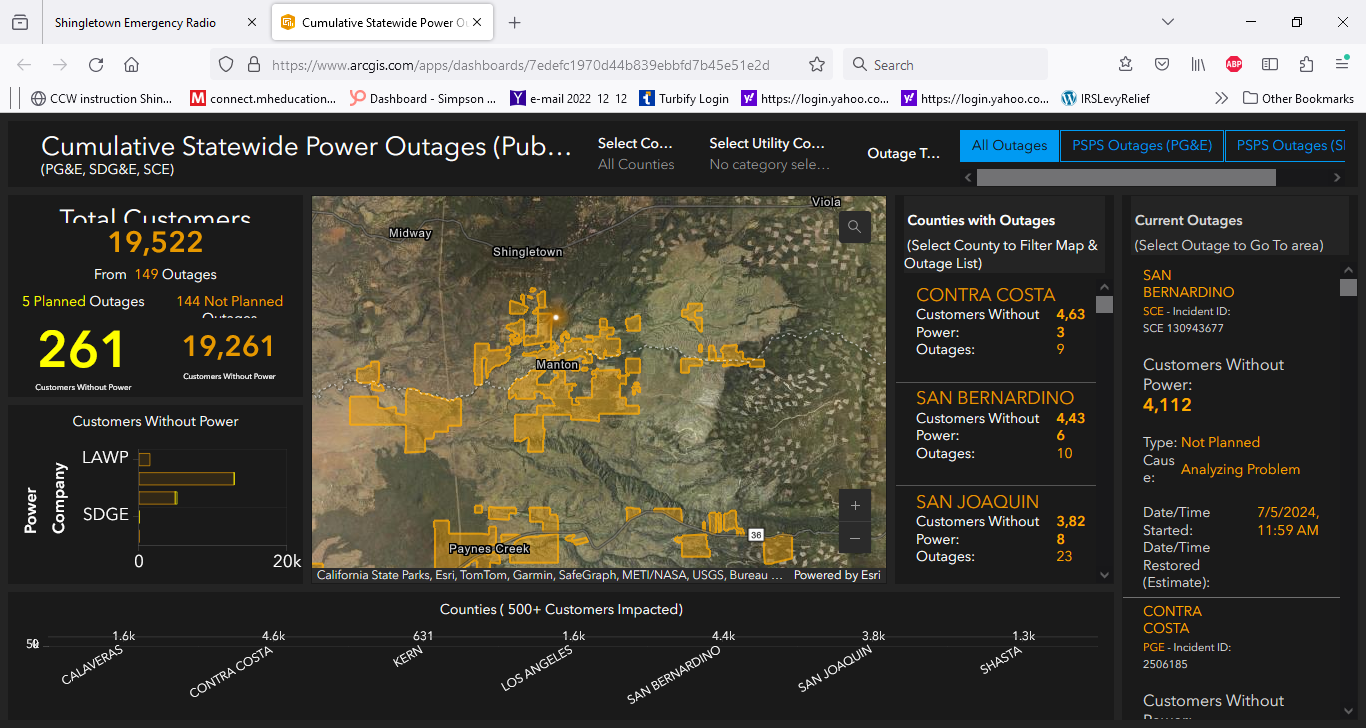Click the outage tabs horizontal scrollbar
This screenshot has width=1366, height=728.
pyautogui.click(x=1125, y=177)
